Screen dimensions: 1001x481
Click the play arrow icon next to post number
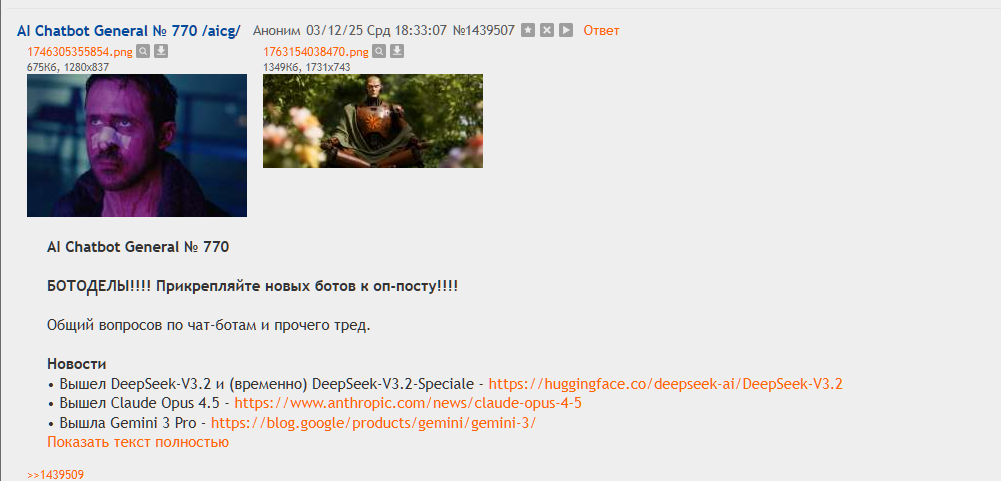pos(566,30)
